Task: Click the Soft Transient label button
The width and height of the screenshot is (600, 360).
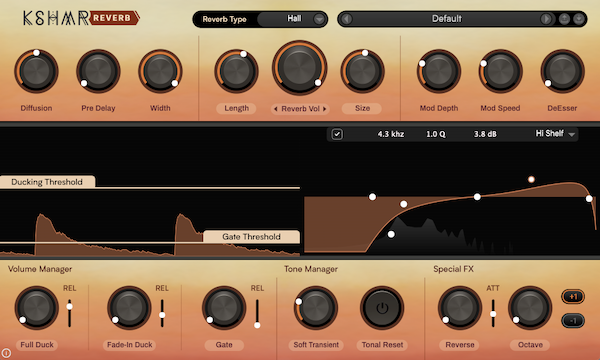Action: coord(316,345)
